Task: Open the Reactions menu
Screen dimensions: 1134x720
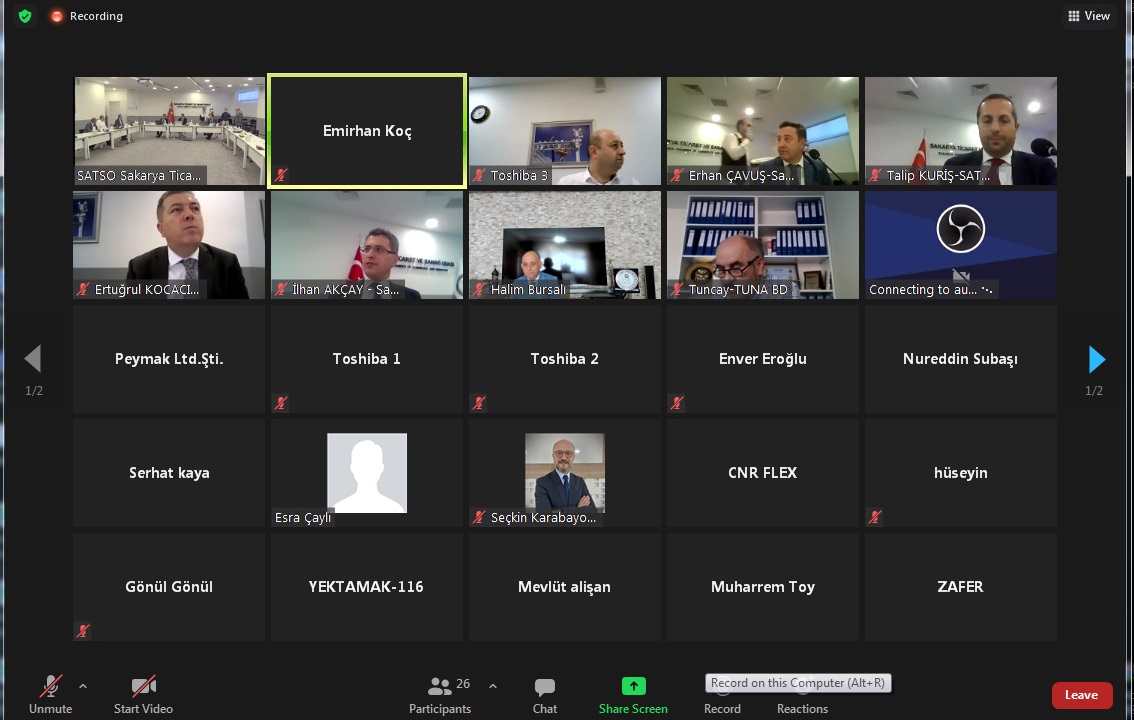Action: click(802, 696)
